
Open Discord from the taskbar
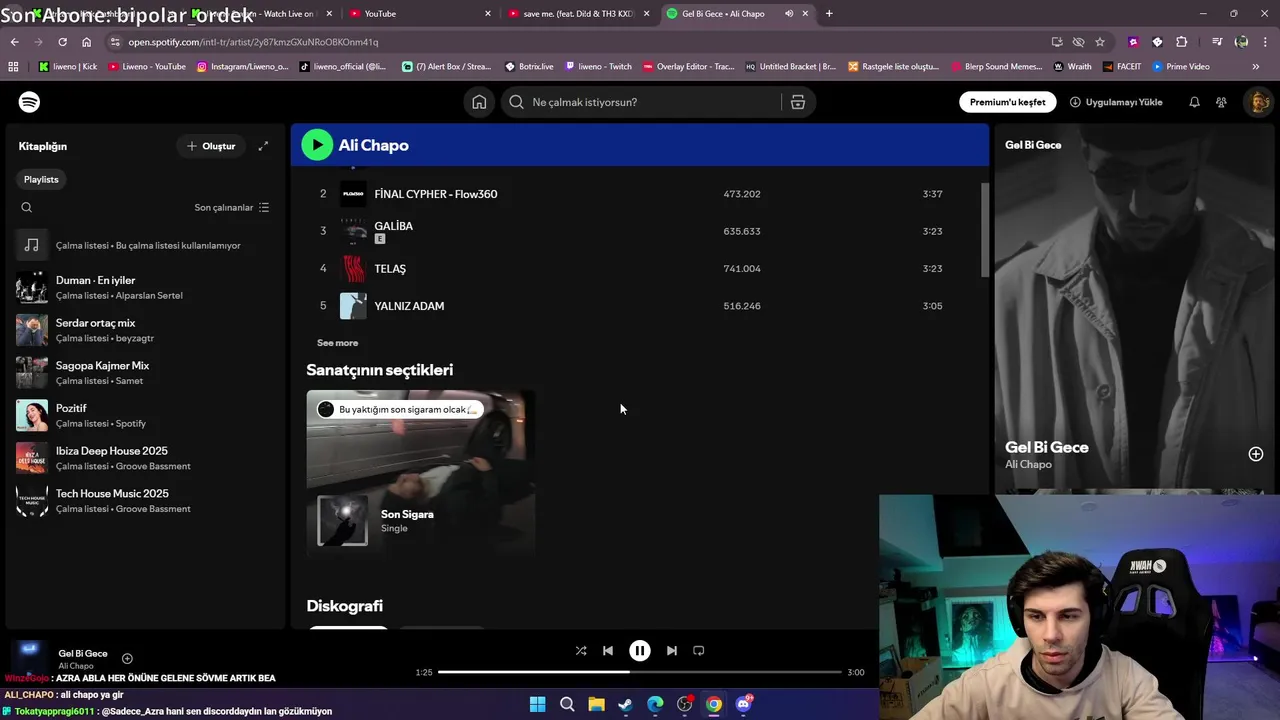point(743,704)
